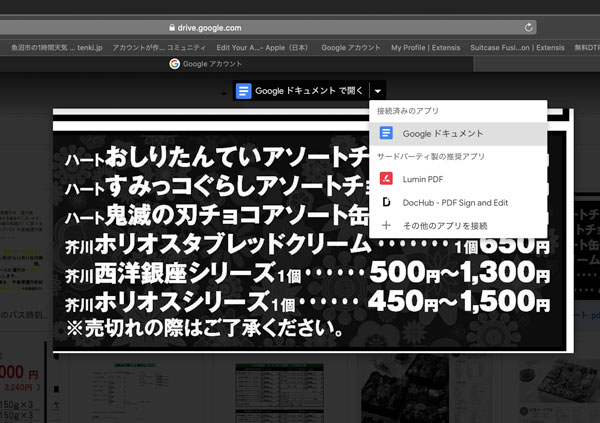Choose Lumin PDF from recommended apps
Screen dimensions: 600x423
(458, 179)
